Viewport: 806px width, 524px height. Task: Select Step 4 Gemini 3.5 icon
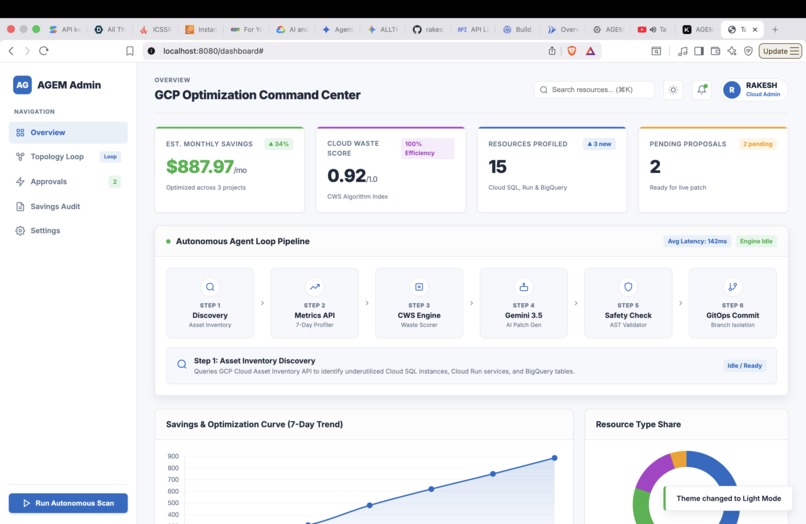point(523,287)
